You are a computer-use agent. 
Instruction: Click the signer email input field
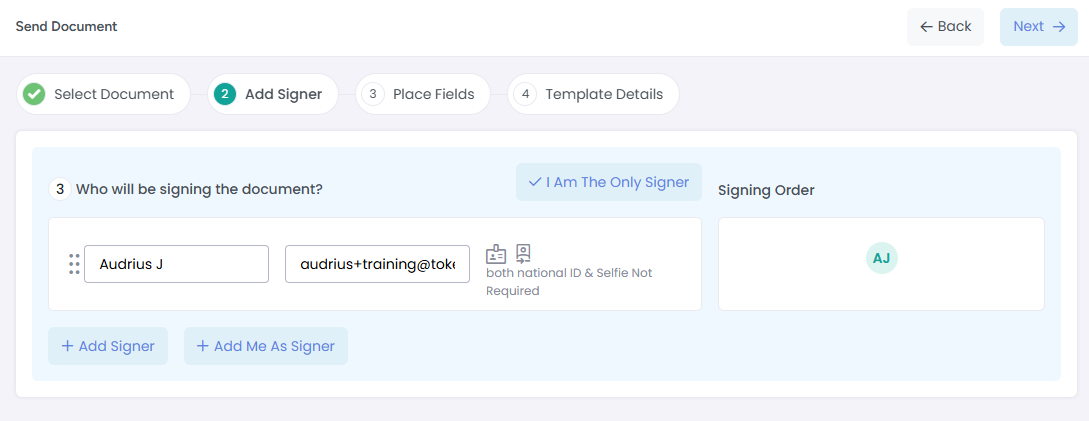(x=377, y=264)
